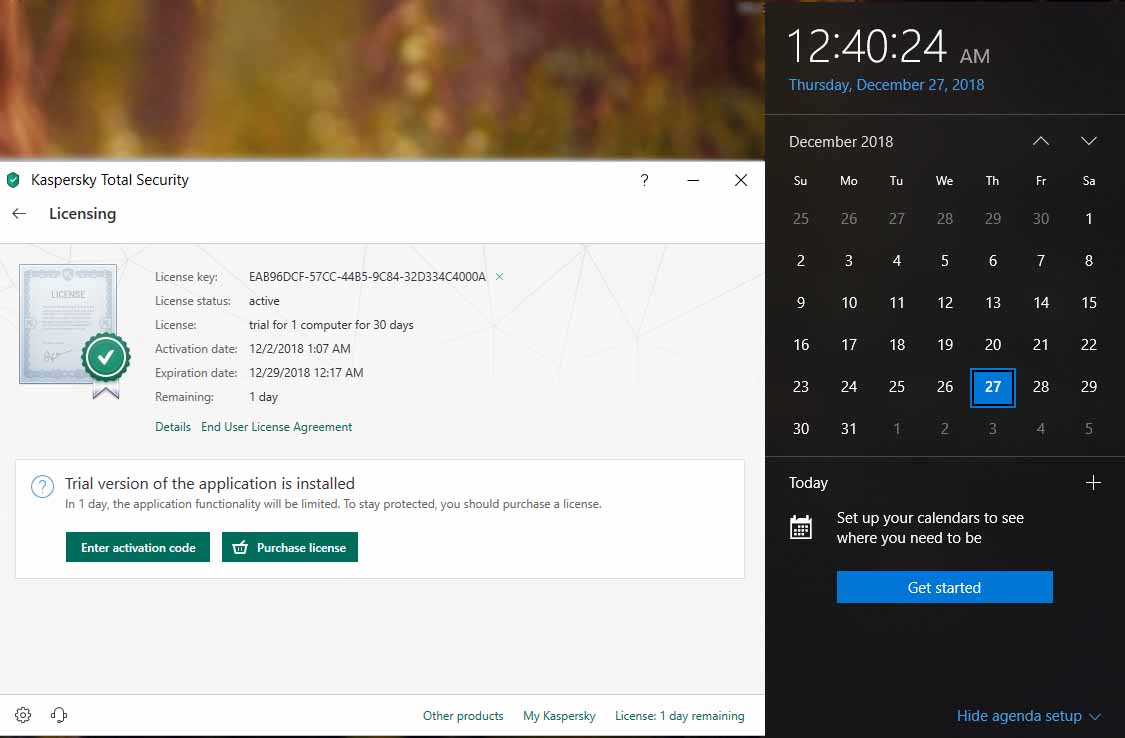Click license key EAB96DCF-57CC-44B5-9C84-32D334C4000A

(367, 277)
